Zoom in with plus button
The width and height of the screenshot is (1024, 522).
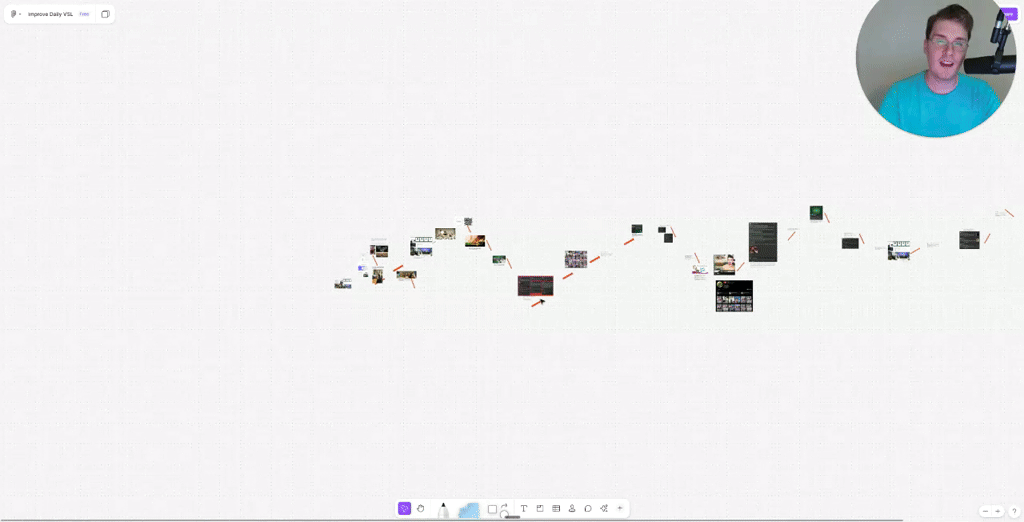tap(997, 511)
